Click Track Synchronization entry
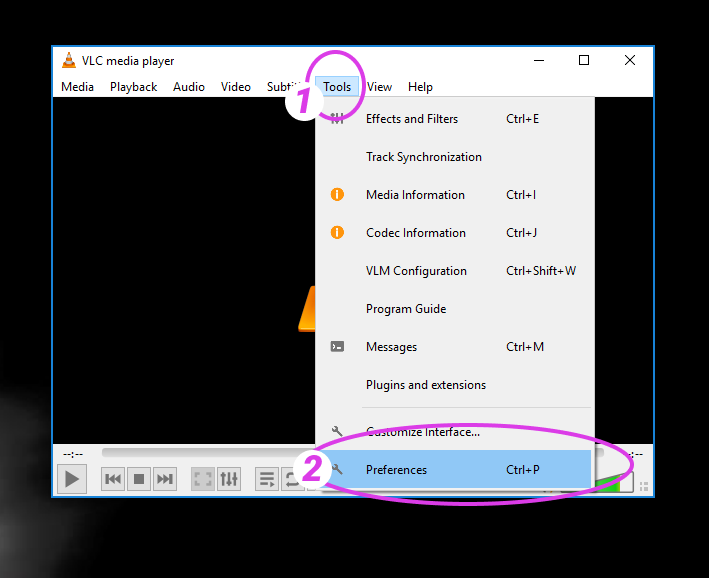The width and height of the screenshot is (709, 578). 423,157
